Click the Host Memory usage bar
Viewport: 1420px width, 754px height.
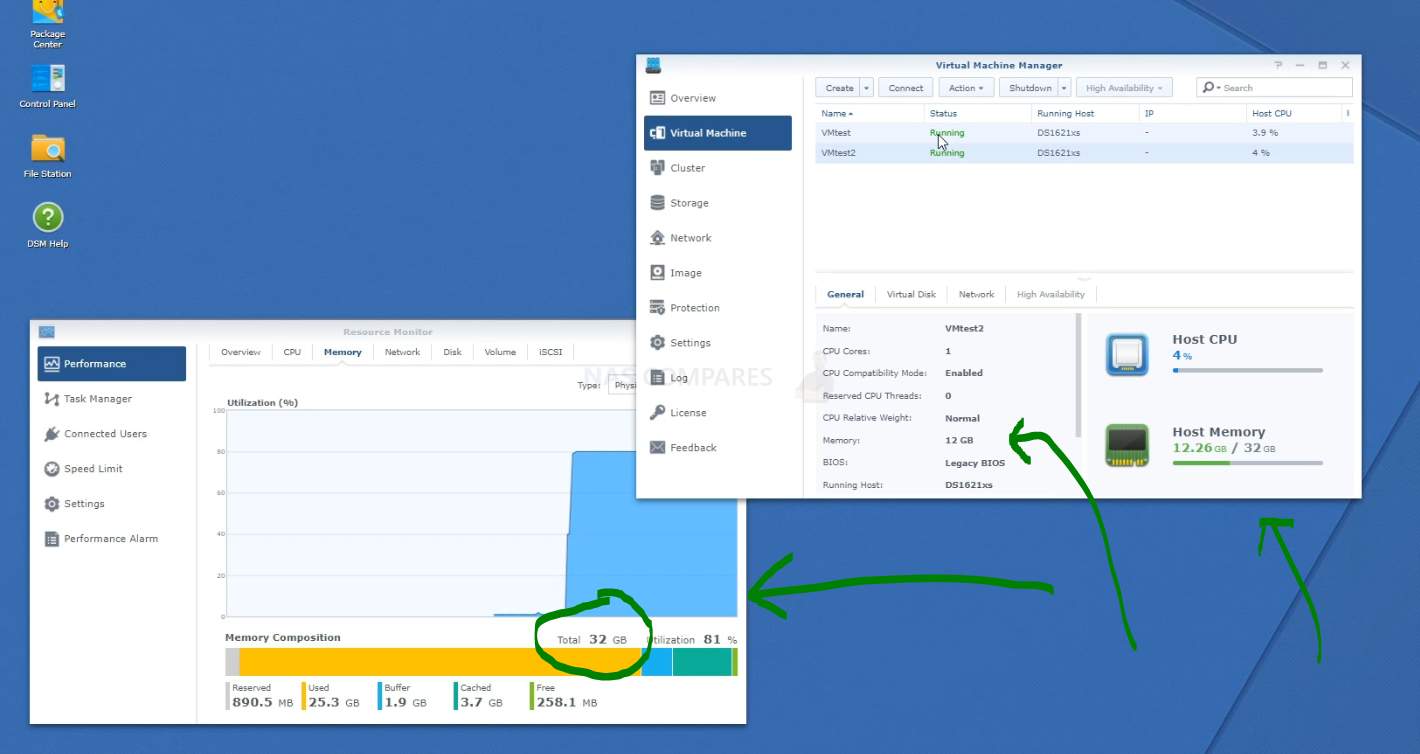coord(1247,463)
